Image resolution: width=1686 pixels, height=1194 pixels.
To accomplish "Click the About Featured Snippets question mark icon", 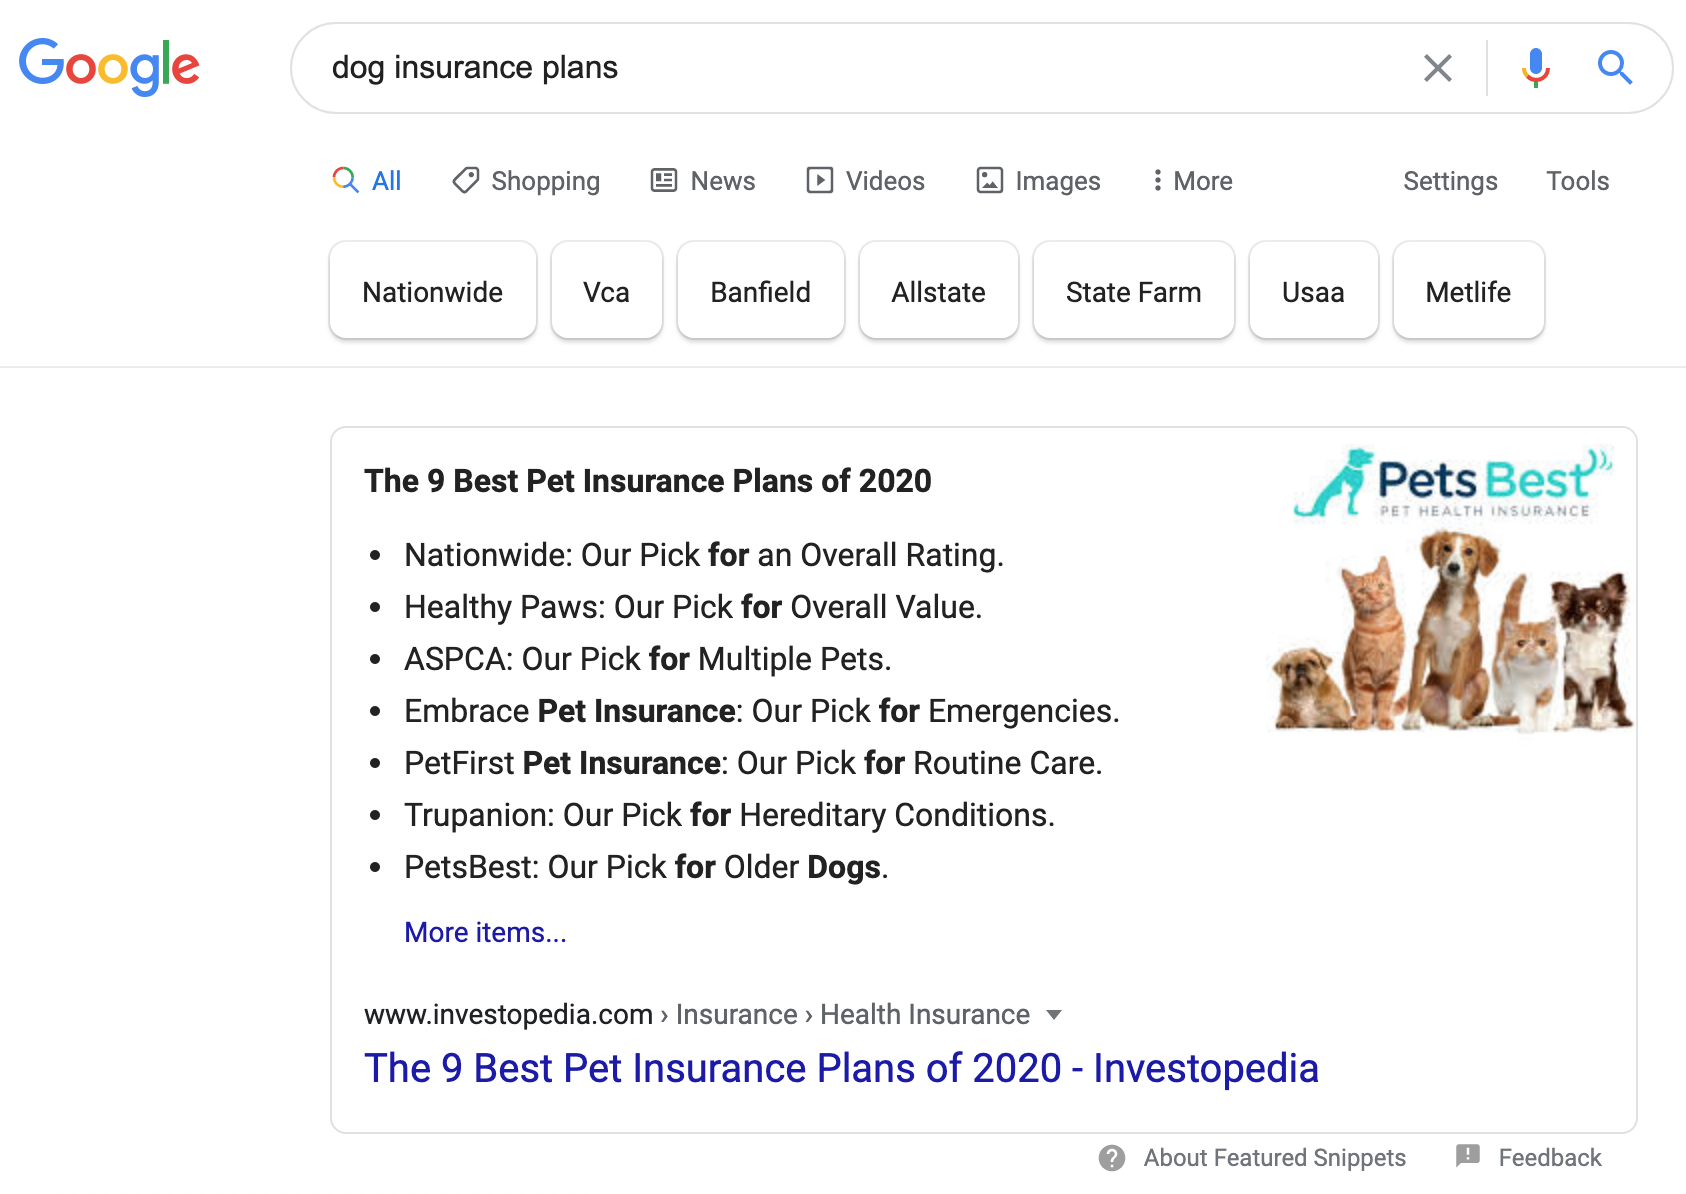I will pos(1110,1157).
